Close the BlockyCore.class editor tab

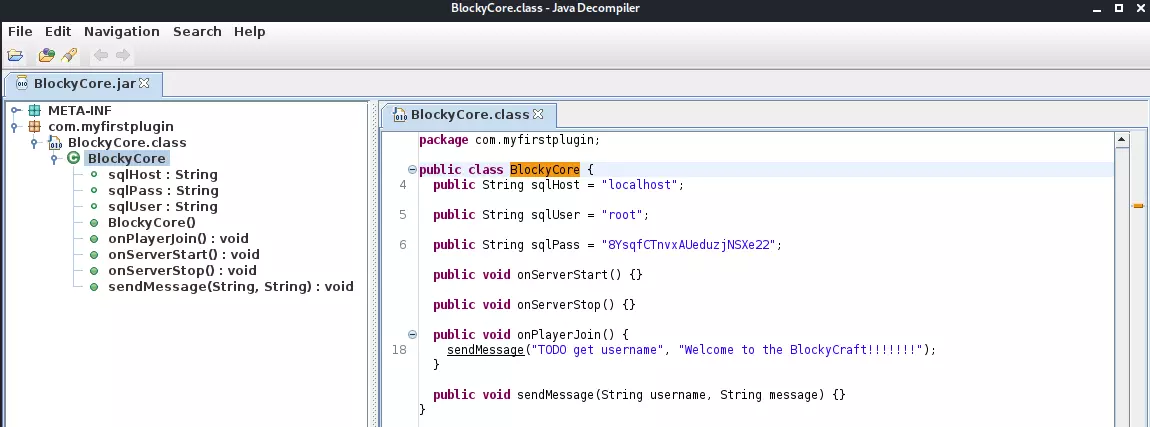(x=538, y=114)
